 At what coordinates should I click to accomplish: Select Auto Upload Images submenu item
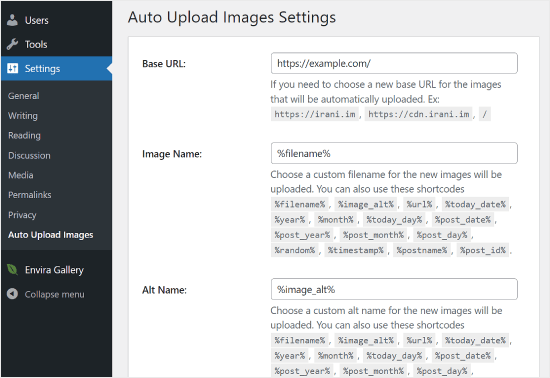pyautogui.click(x=51, y=235)
